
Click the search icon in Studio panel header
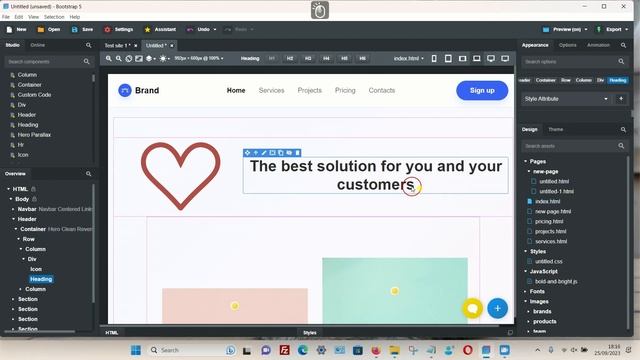point(89,45)
